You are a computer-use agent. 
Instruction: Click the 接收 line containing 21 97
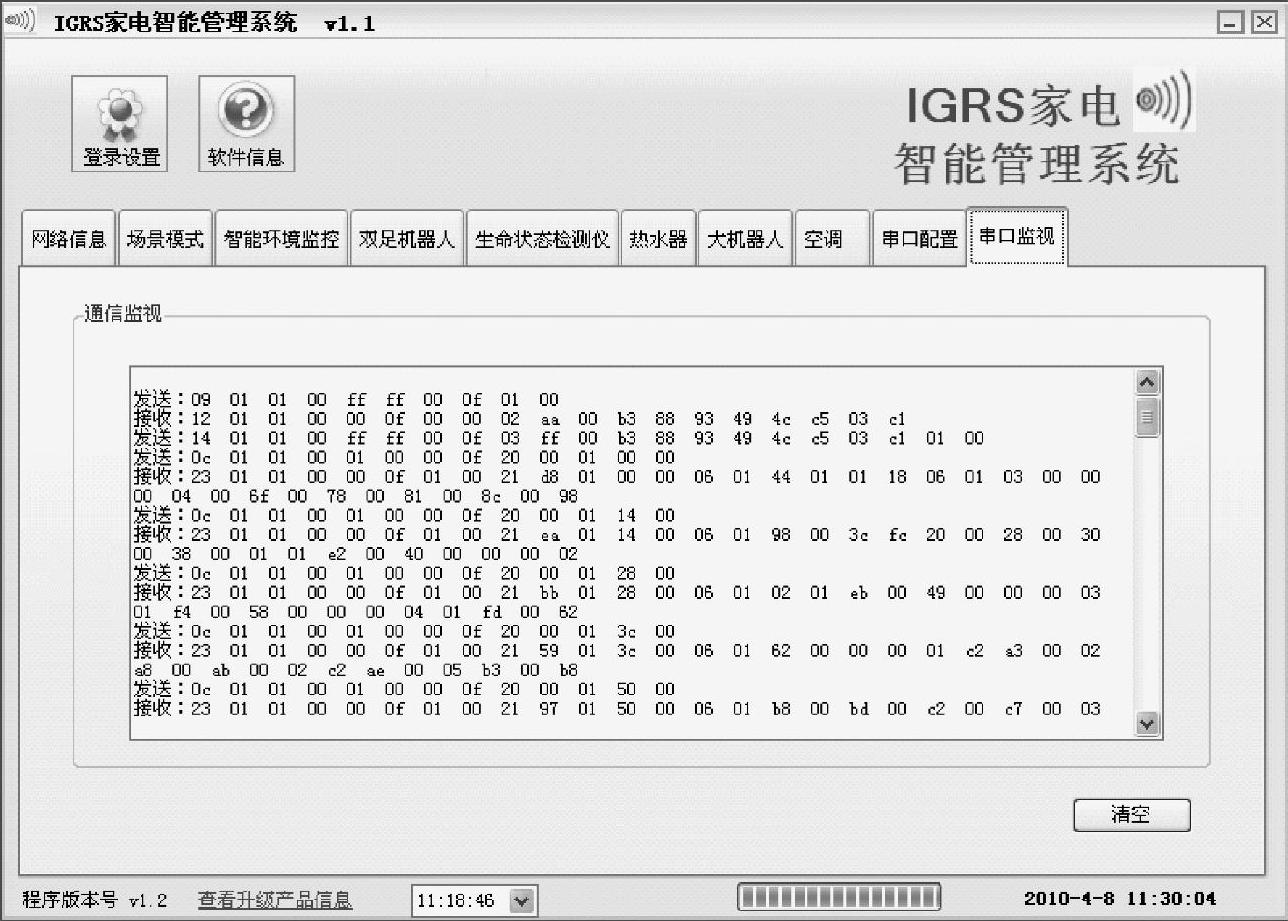click(x=617, y=709)
